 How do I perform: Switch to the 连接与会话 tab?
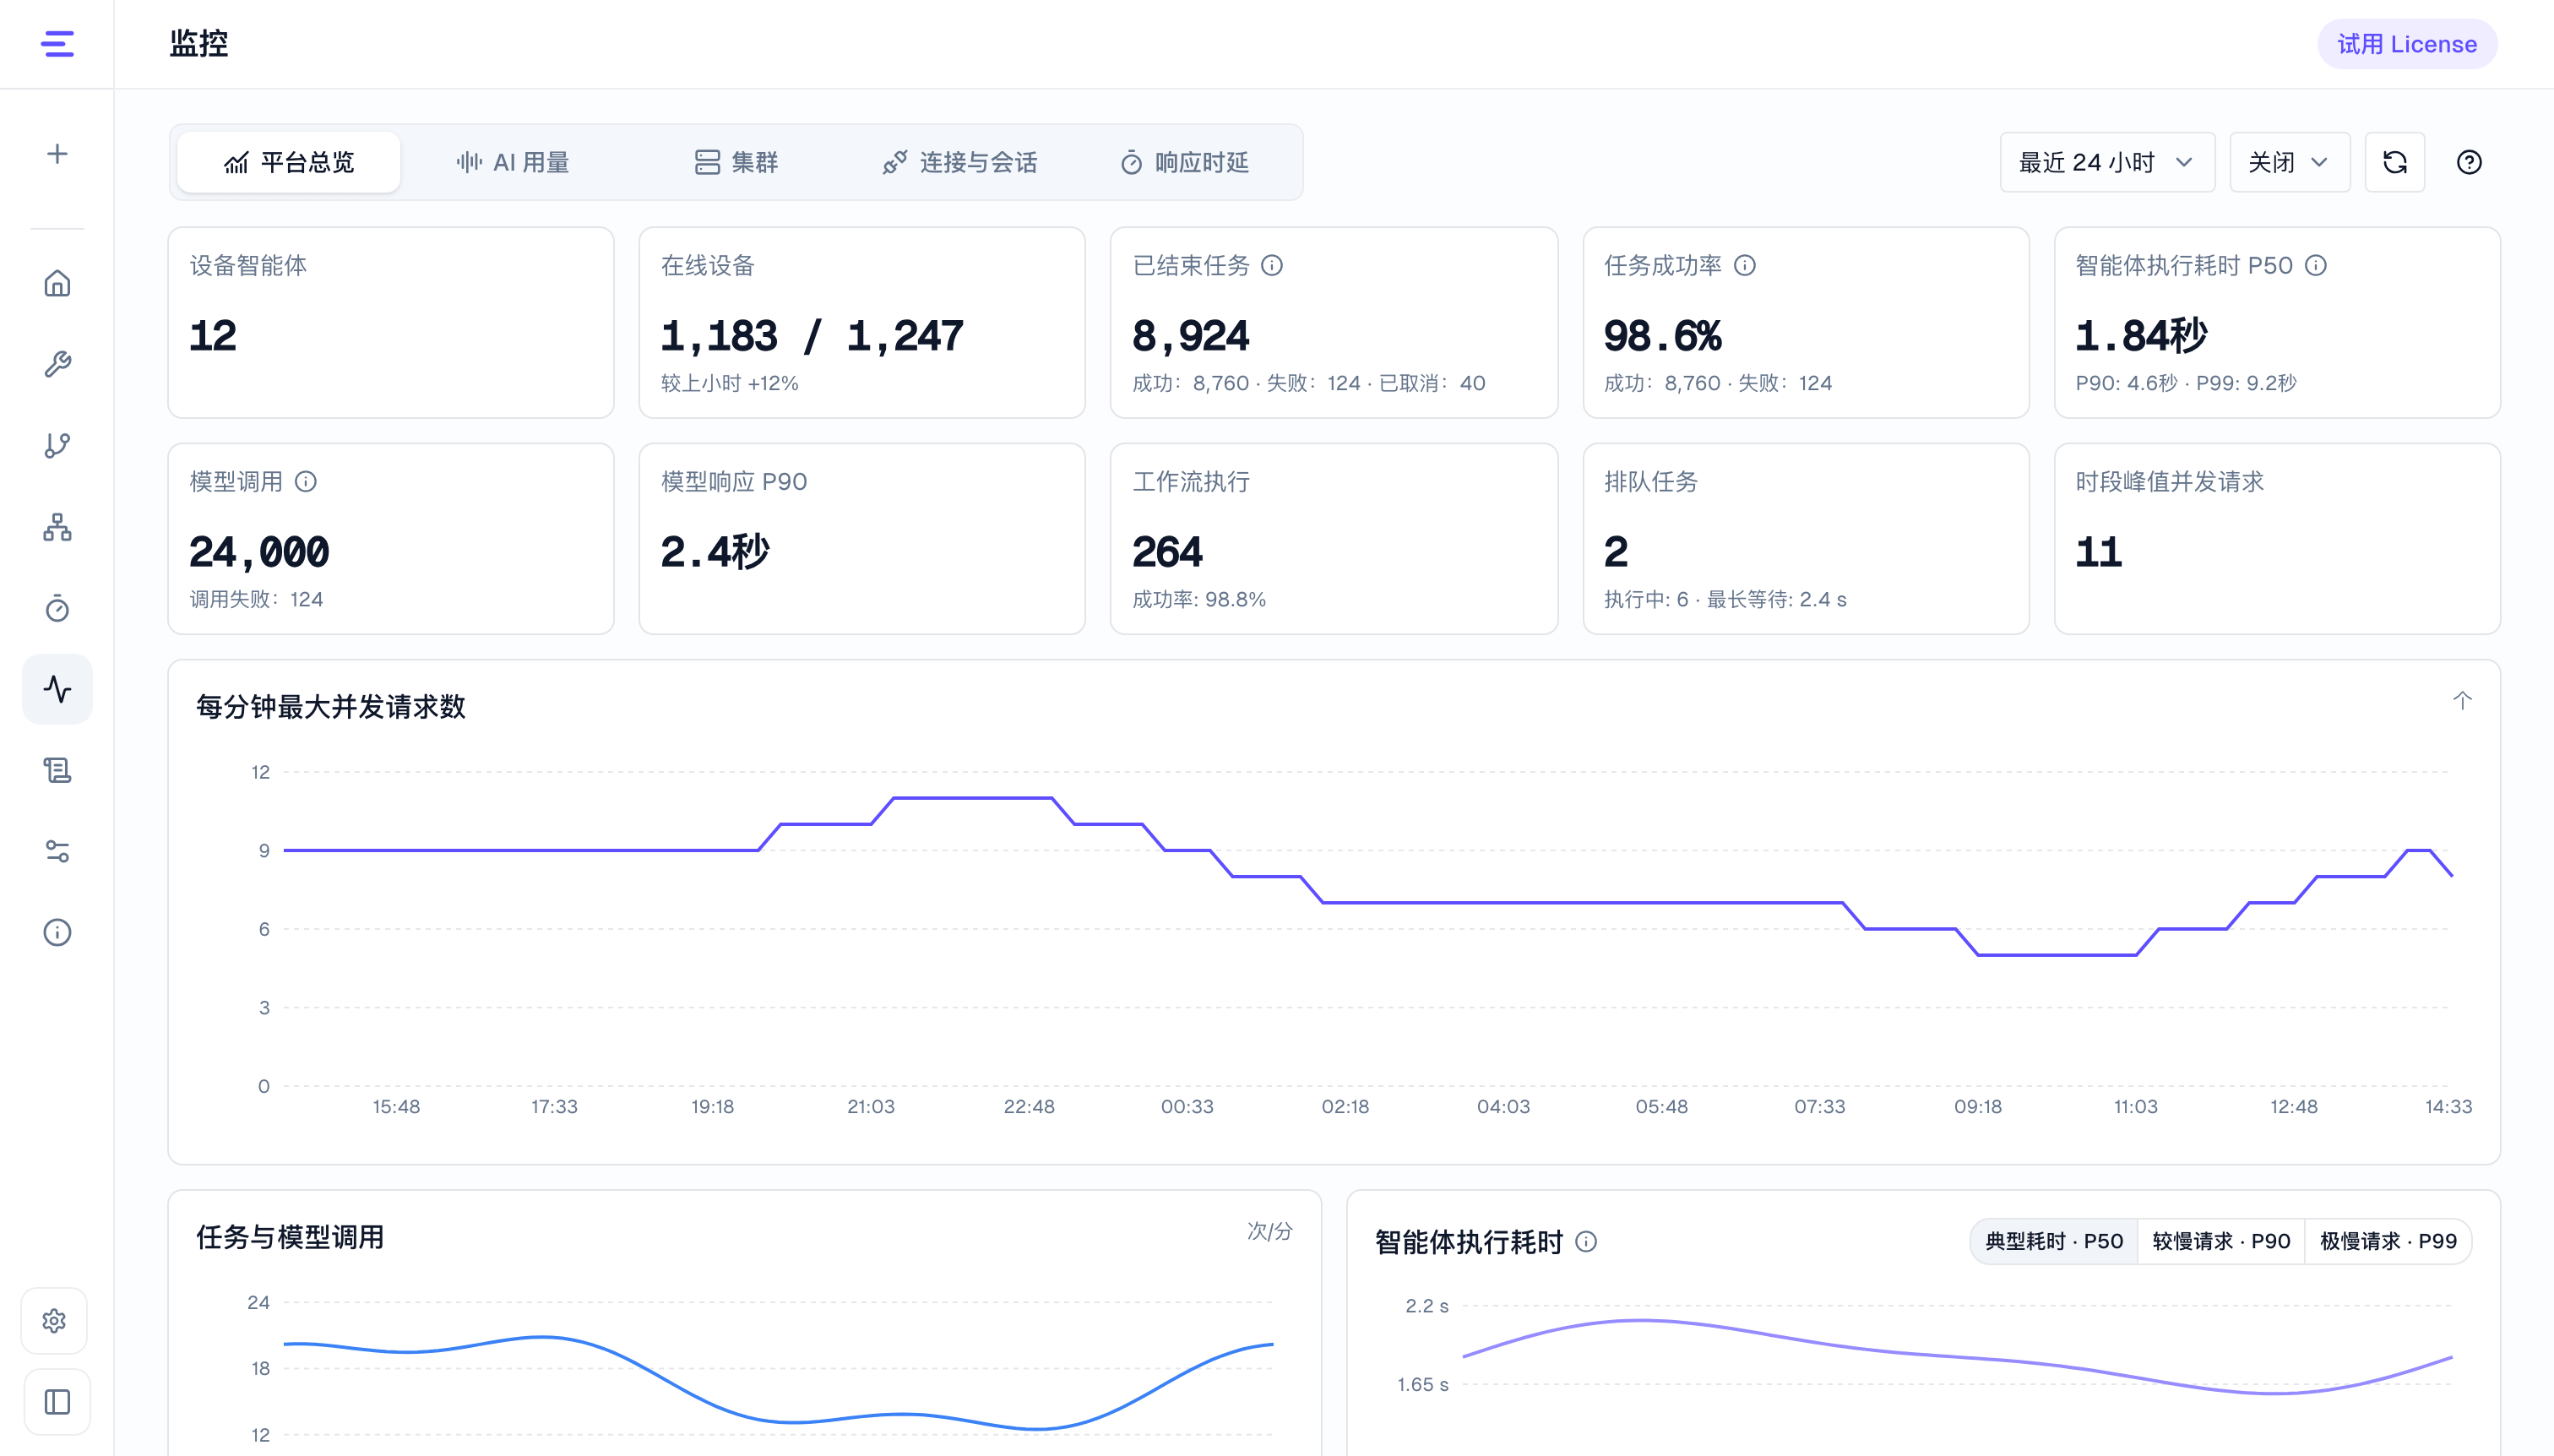pos(960,162)
